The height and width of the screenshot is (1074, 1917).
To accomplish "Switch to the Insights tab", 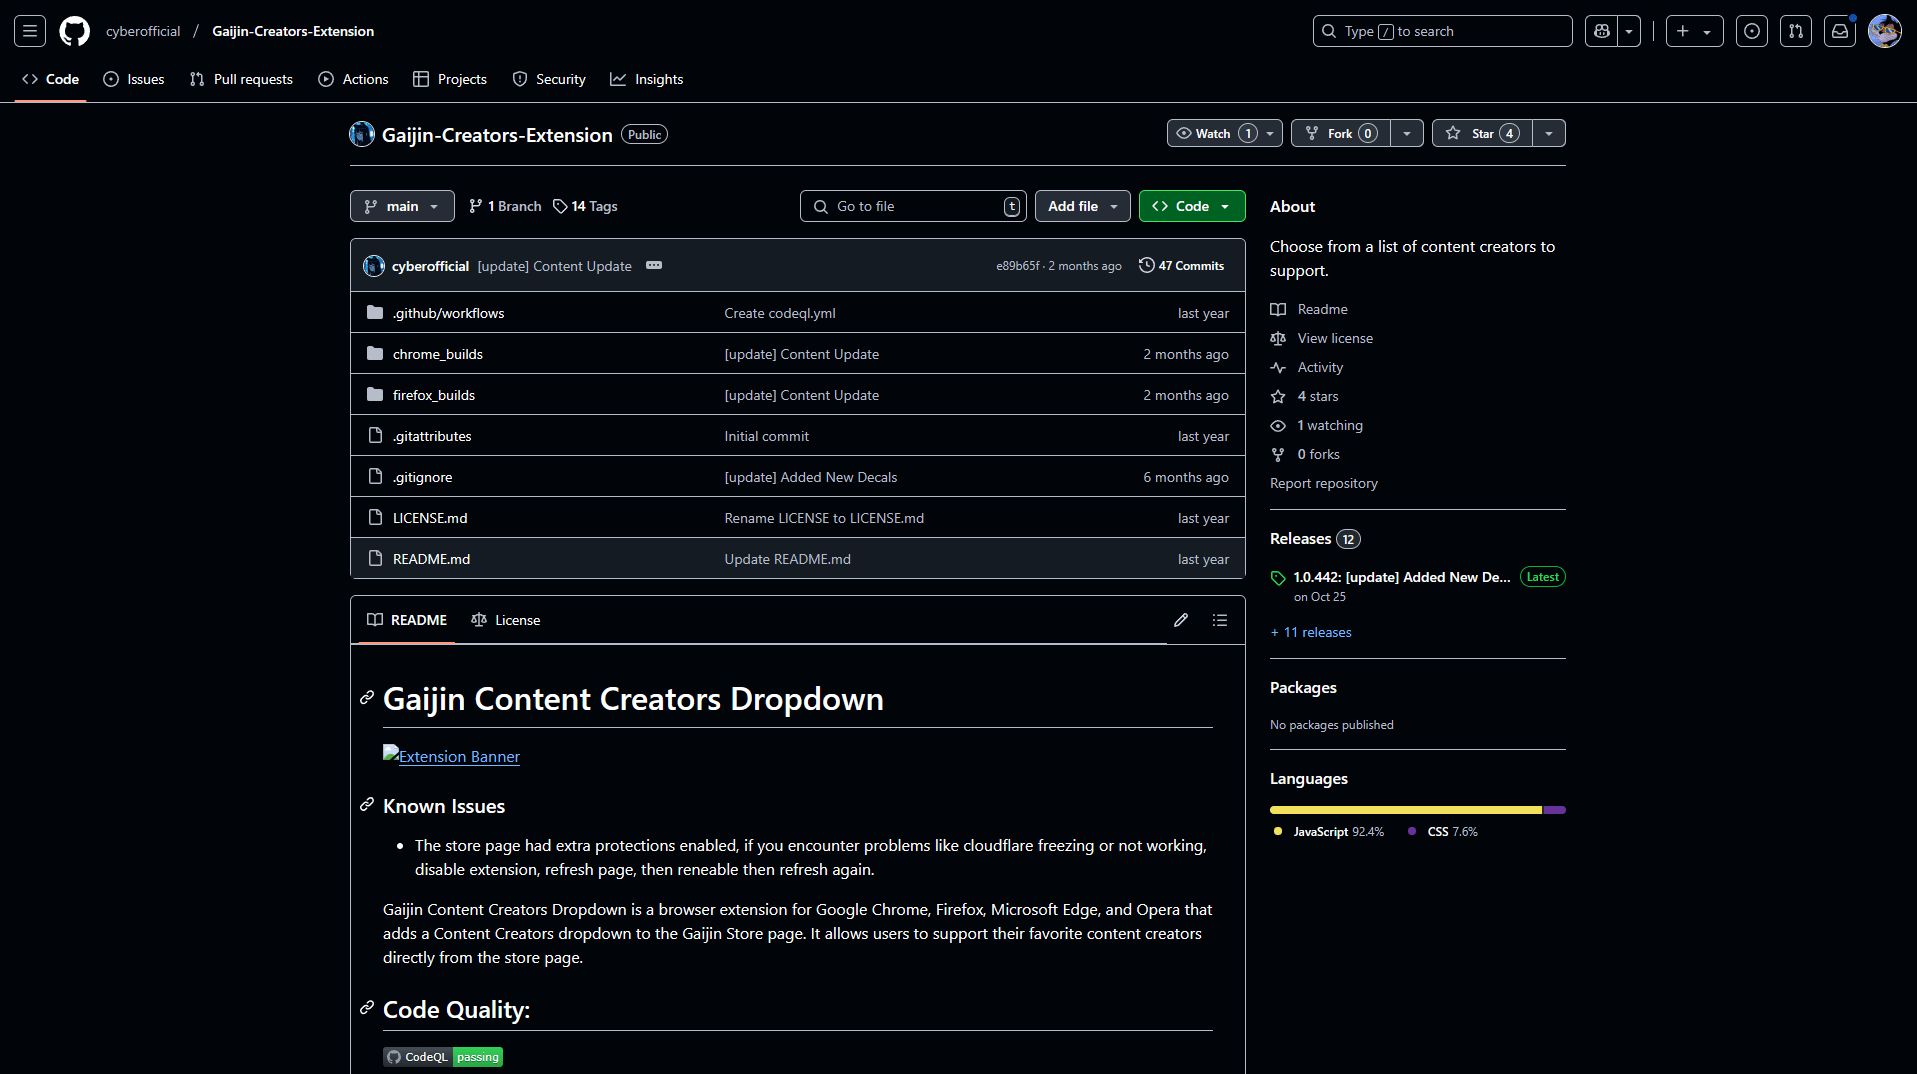I will coord(647,79).
